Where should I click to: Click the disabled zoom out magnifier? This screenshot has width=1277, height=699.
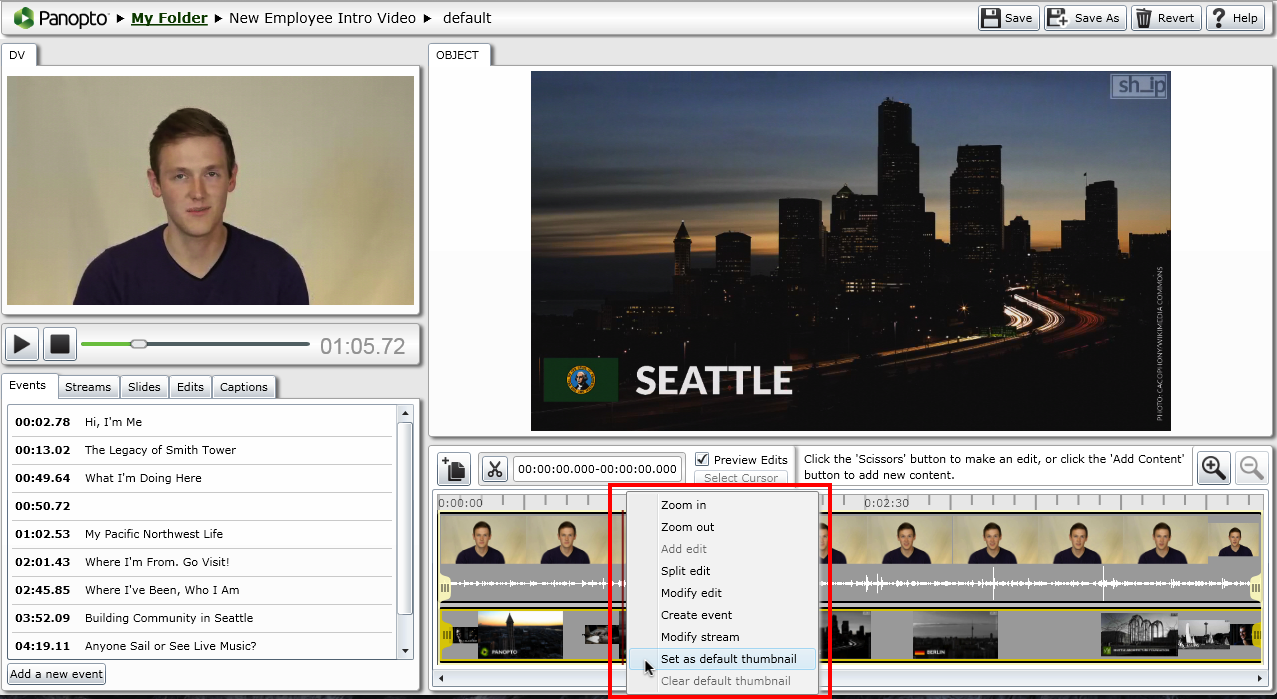(1251, 468)
